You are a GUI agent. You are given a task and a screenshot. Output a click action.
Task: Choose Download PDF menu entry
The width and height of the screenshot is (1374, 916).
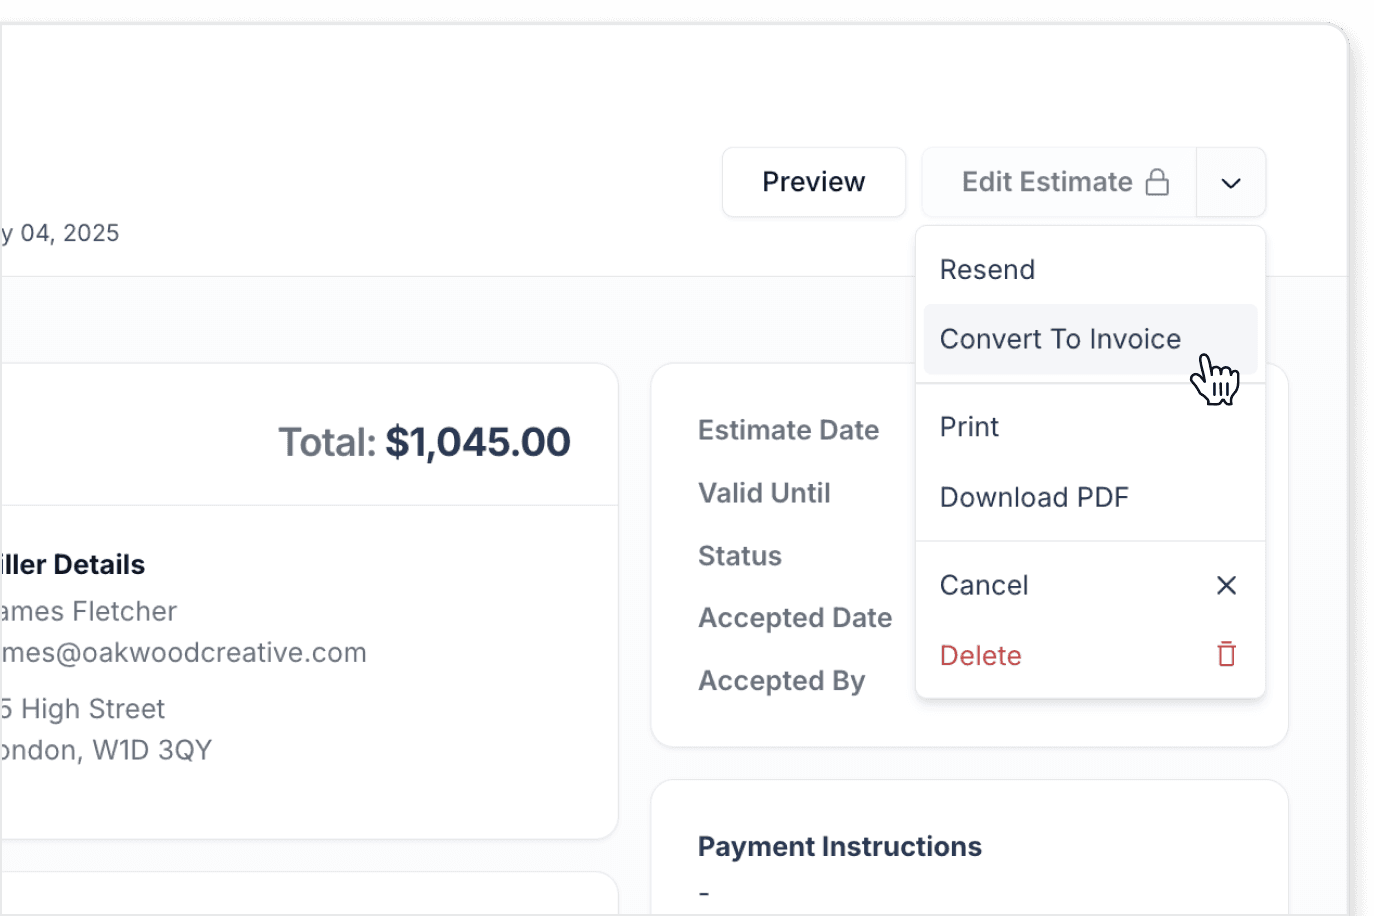1090,497
